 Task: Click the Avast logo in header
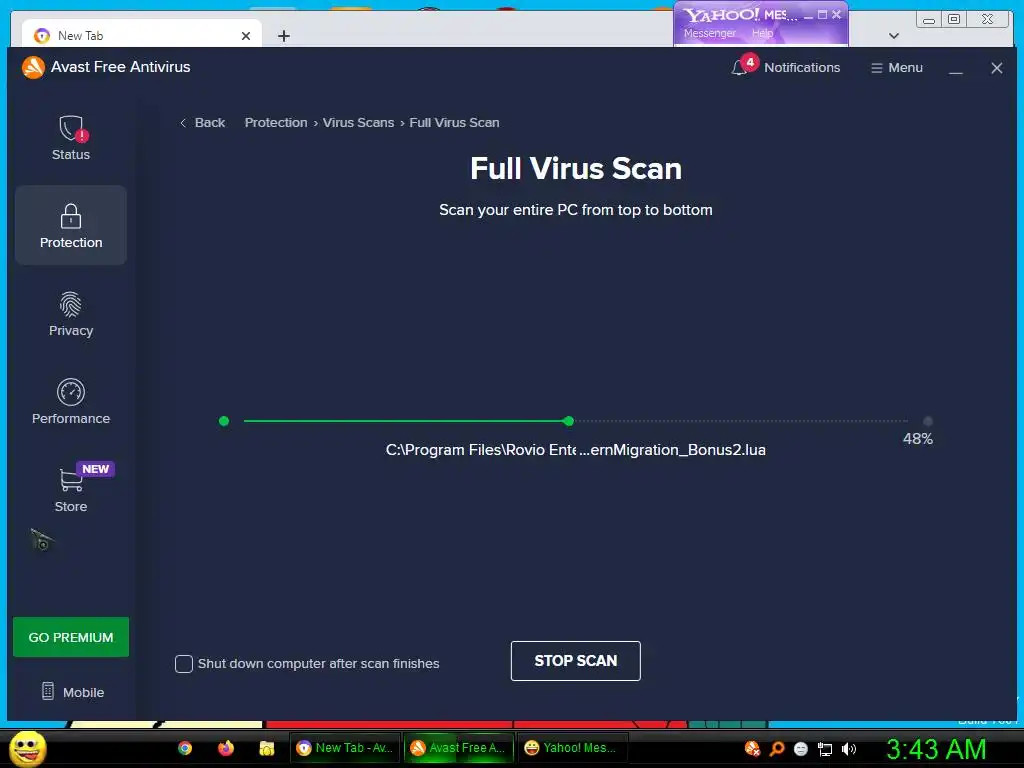[33, 67]
